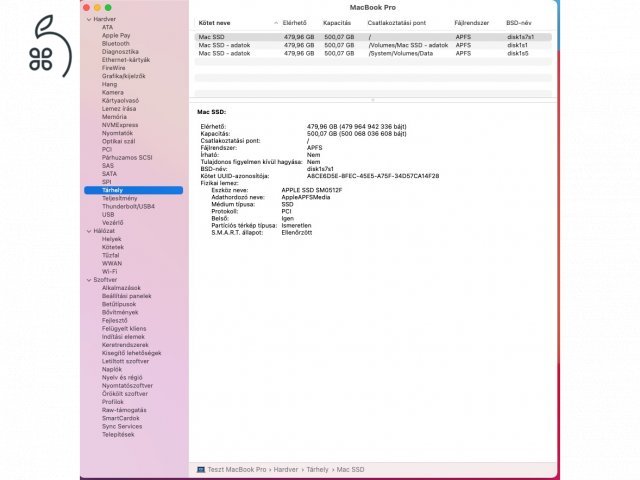Select Kötetek under Hálózat
Viewport: 640px width, 480px height.
(x=113, y=247)
